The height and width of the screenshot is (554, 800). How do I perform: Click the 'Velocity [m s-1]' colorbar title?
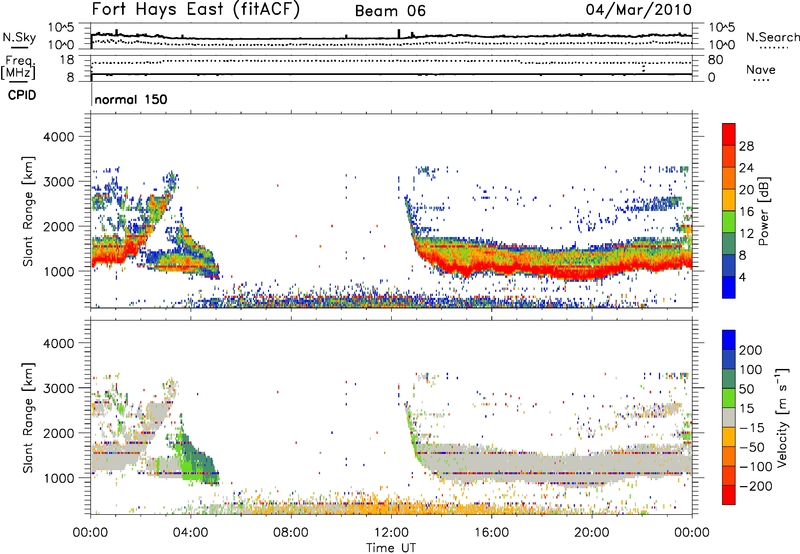[x=782, y=417]
